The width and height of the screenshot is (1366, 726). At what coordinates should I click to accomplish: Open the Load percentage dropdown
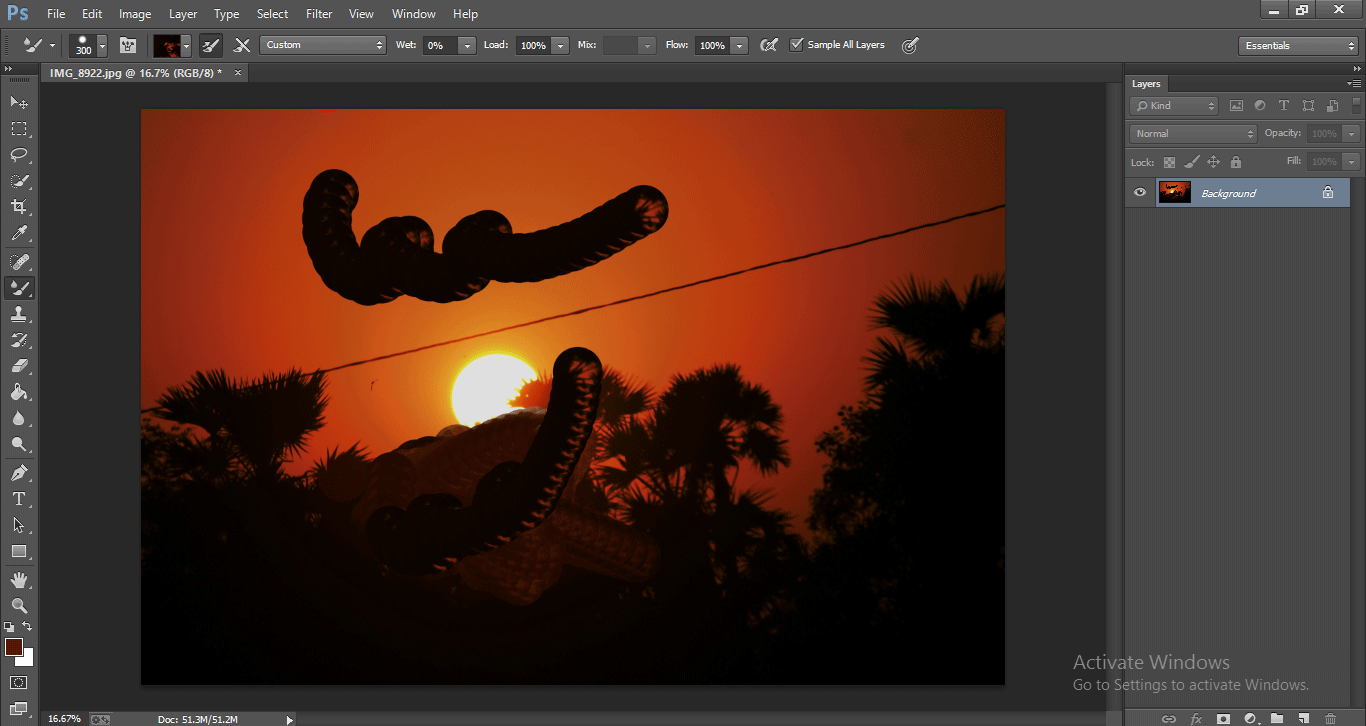click(x=559, y=45)
